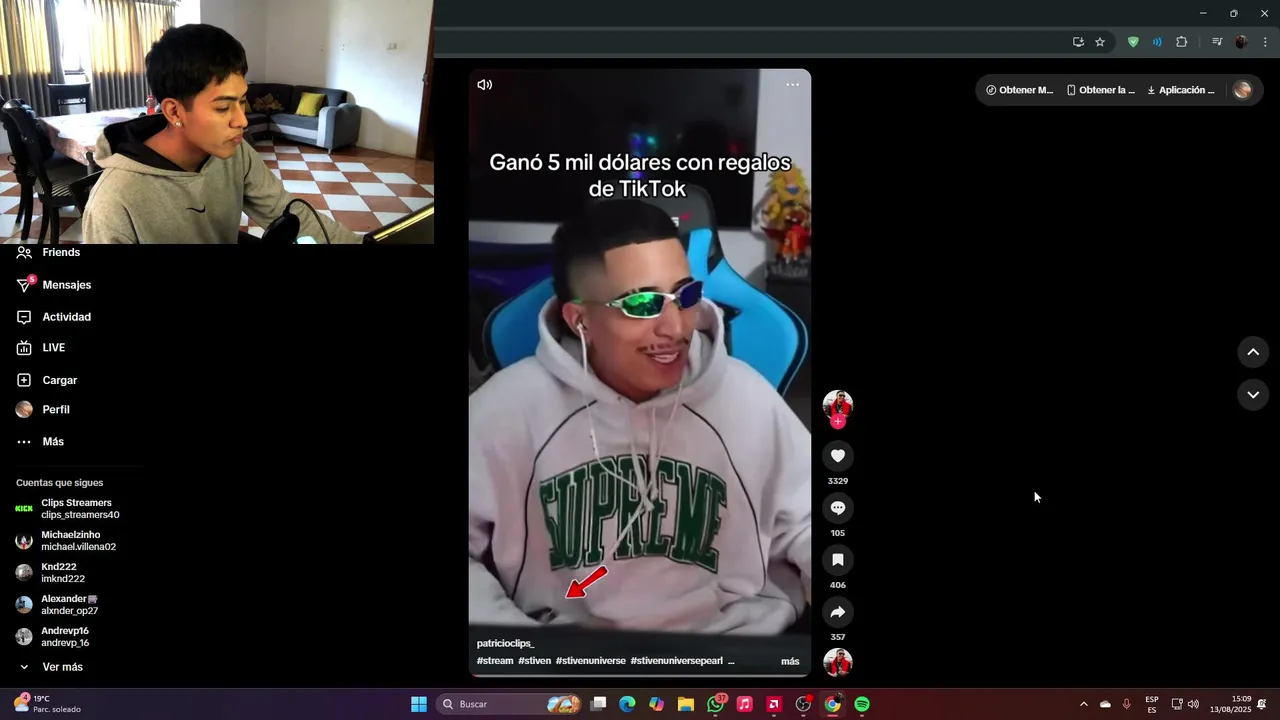
Task: Expand followed accounts with 'Ver más'
Action: [50, 667]
